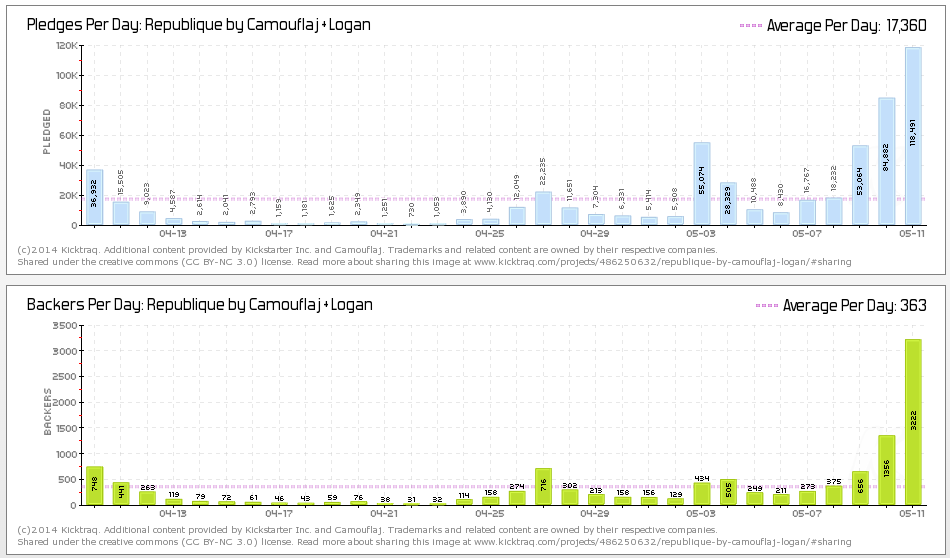The height and width of the screenshot is (558, 950).
Task: Click the 3500 label on the Backers axis
Action: click(65, 325)
